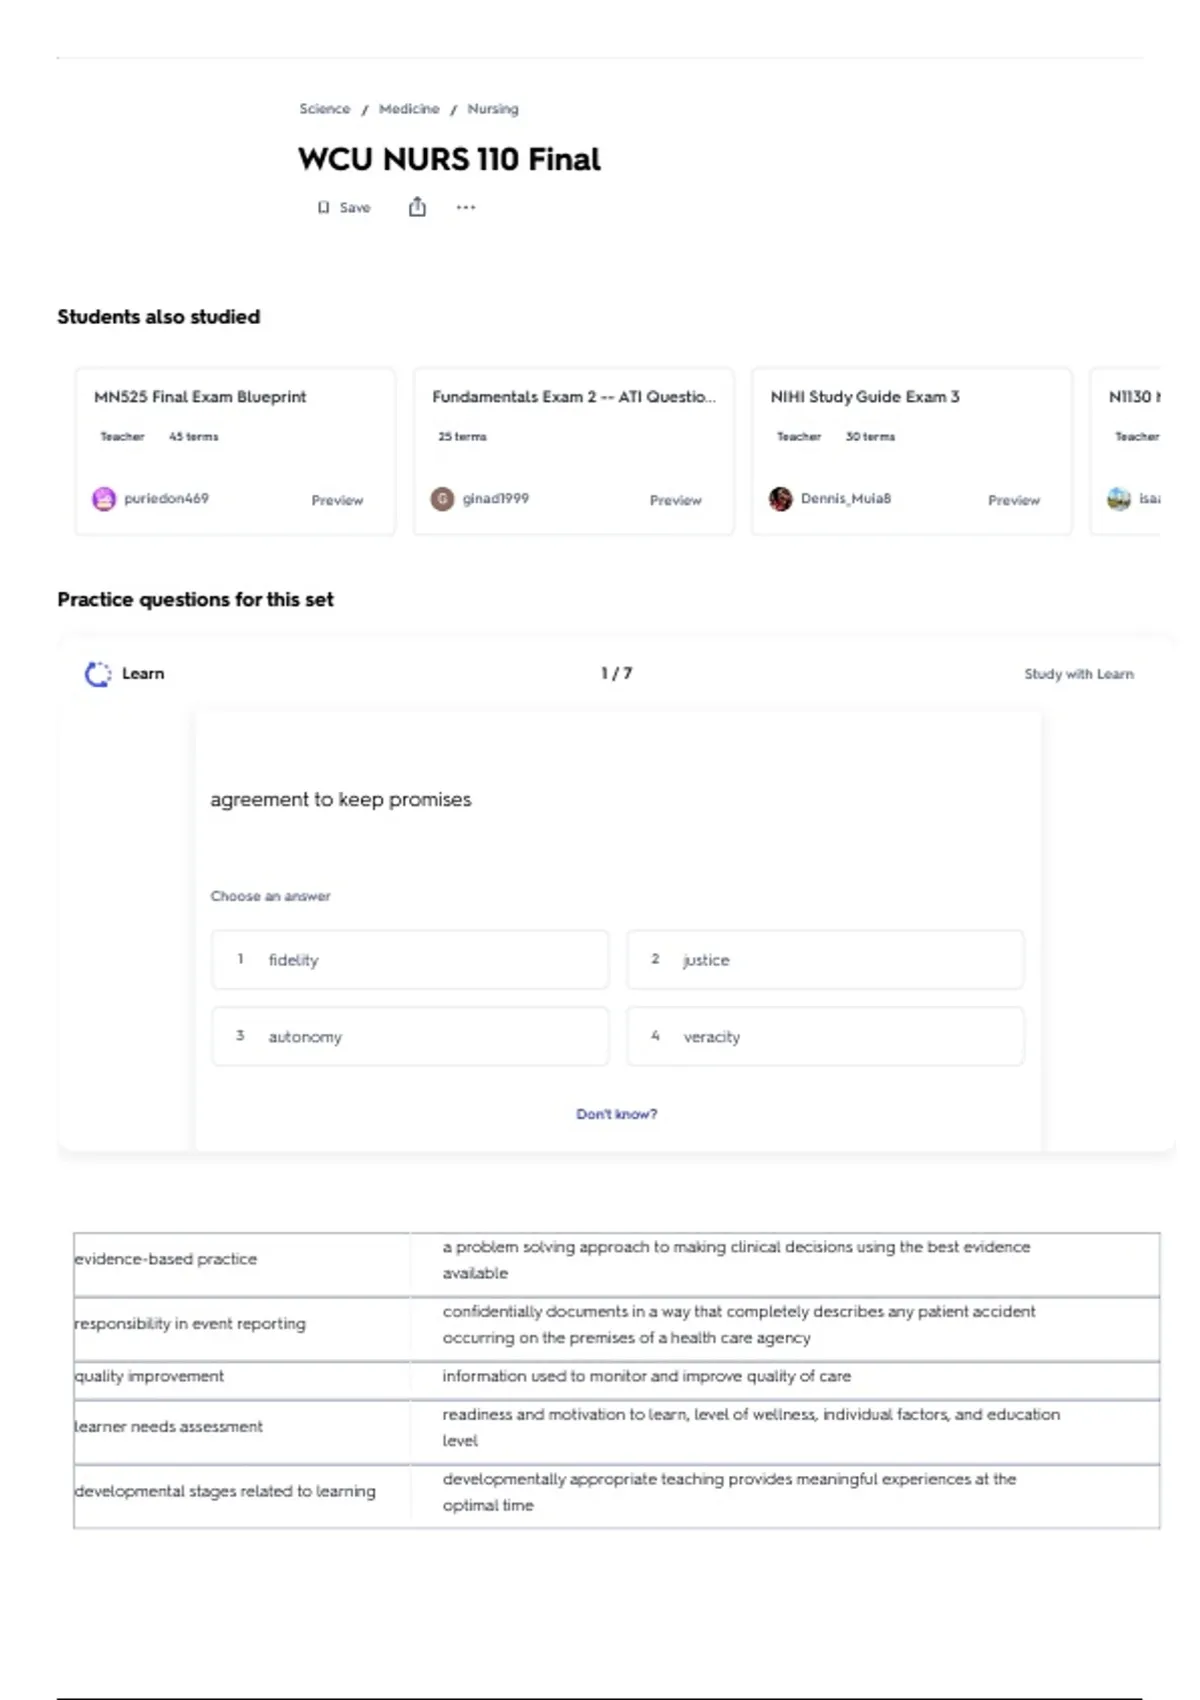Click the Learn spinner icon

[x=98, y=674]
